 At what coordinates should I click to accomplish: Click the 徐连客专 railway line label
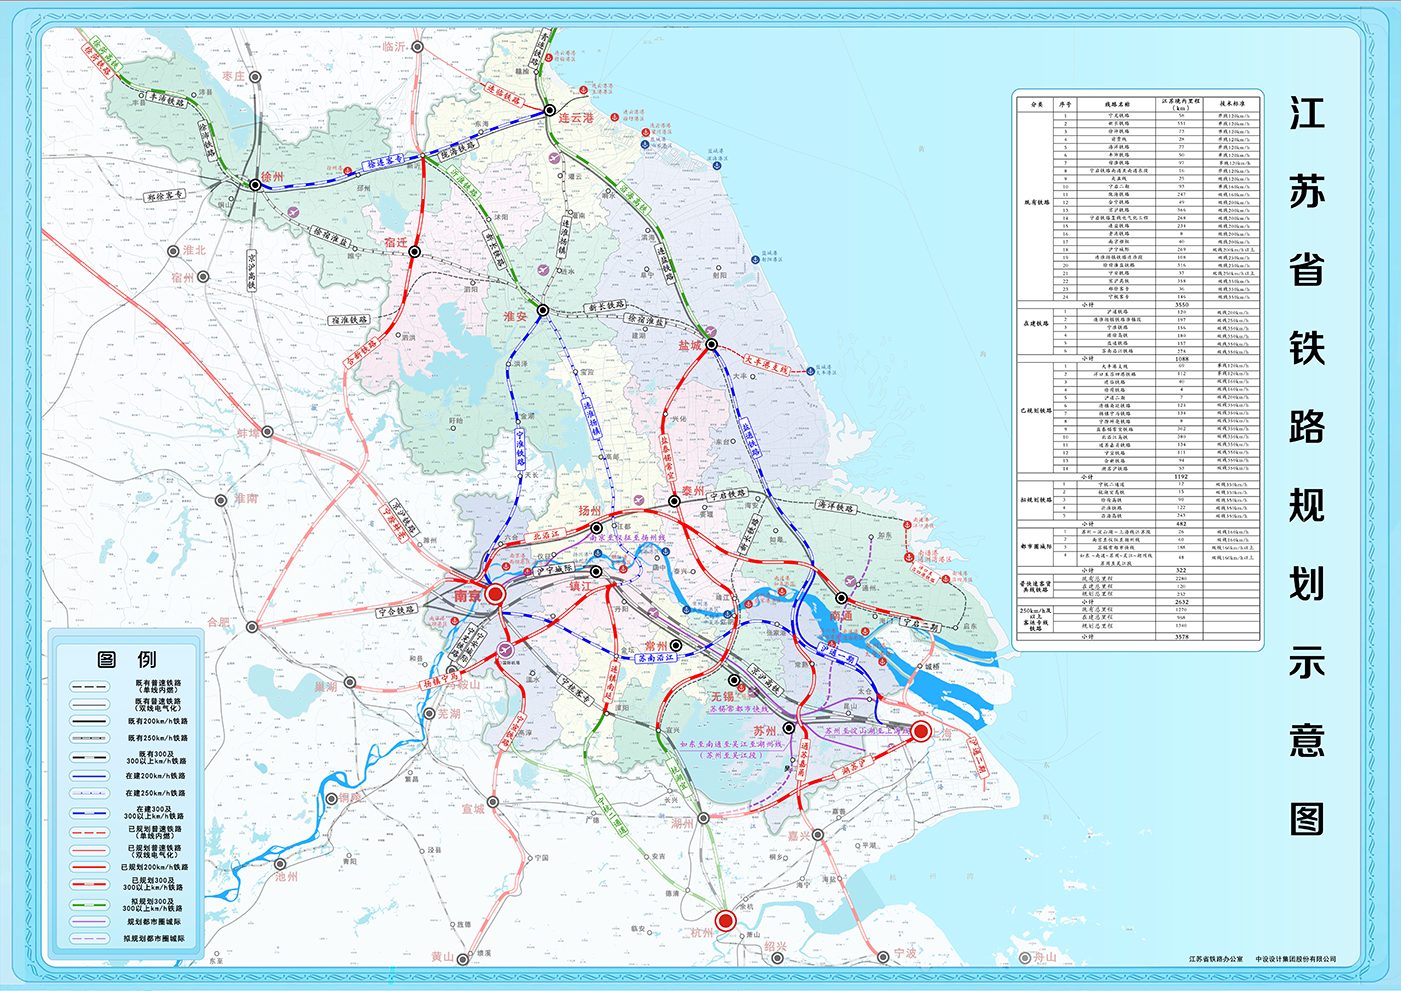(384, 161)
